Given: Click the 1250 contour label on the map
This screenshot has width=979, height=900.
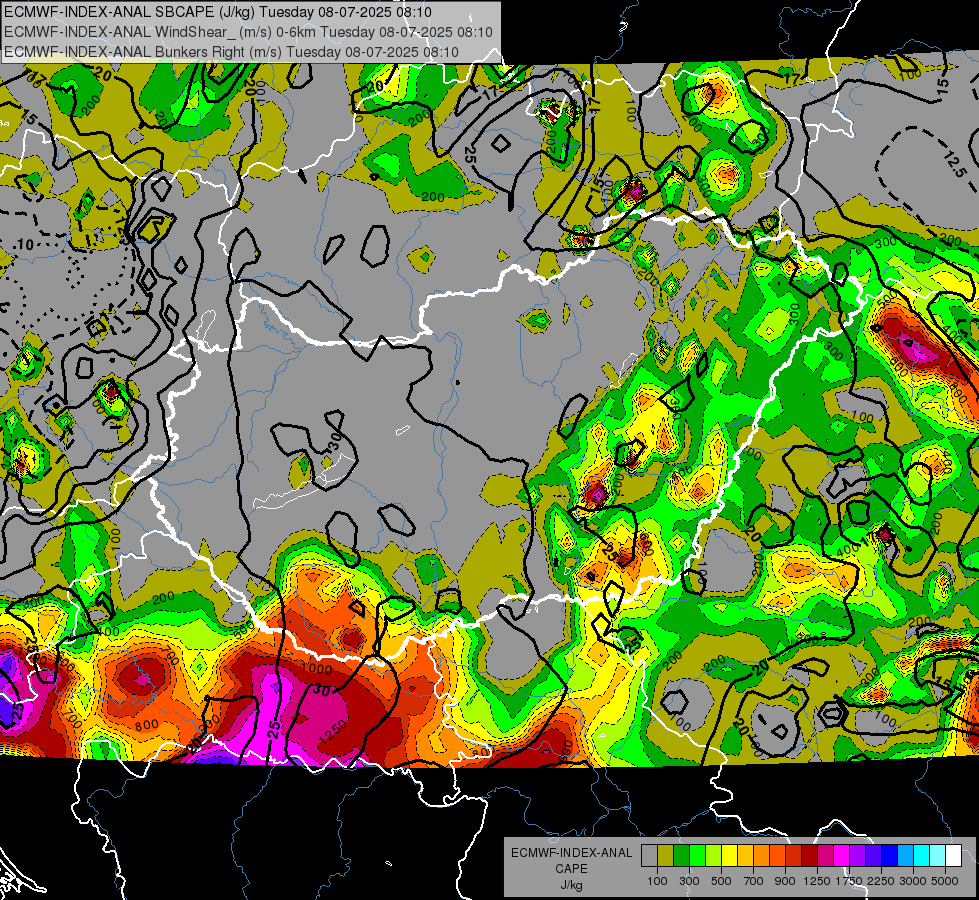Looking at the screenshot, I should point(332,732).
